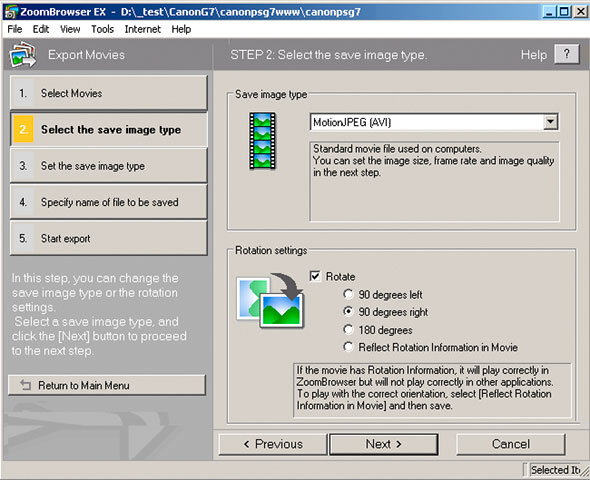
Task: Click the film strip movie type icon
Action: 262,141
